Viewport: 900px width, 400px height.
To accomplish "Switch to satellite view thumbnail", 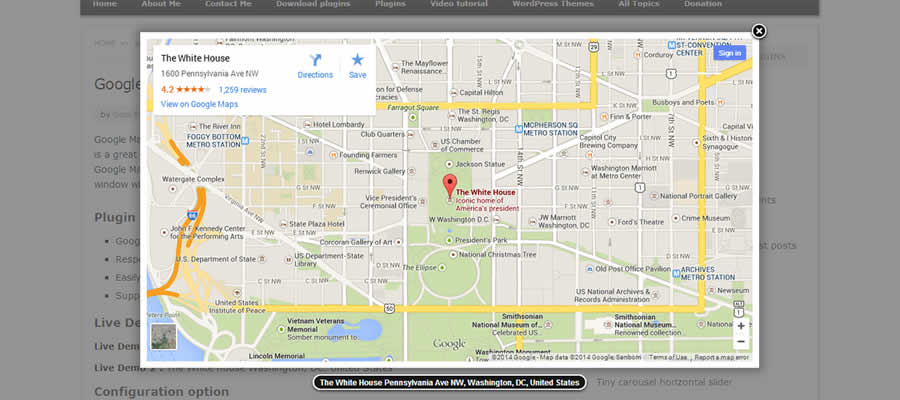I will click(164, 337).
